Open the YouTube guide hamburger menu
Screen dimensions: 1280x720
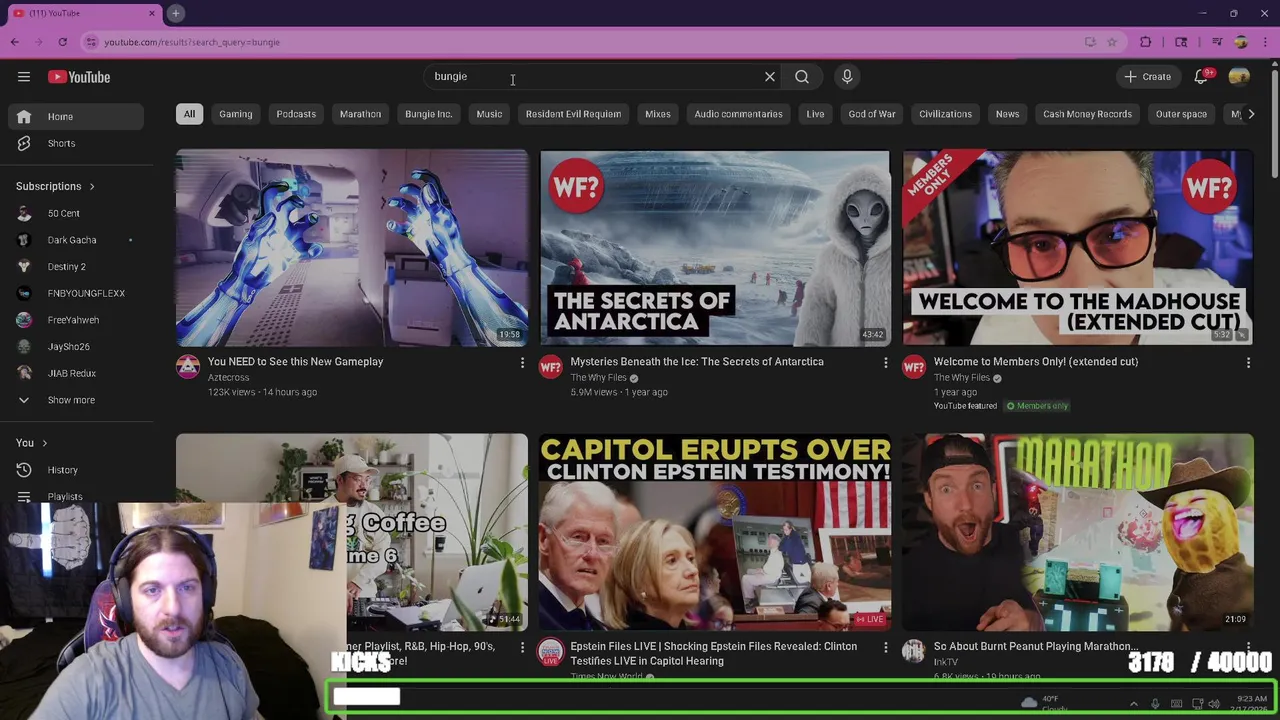(x=24, y=77)
